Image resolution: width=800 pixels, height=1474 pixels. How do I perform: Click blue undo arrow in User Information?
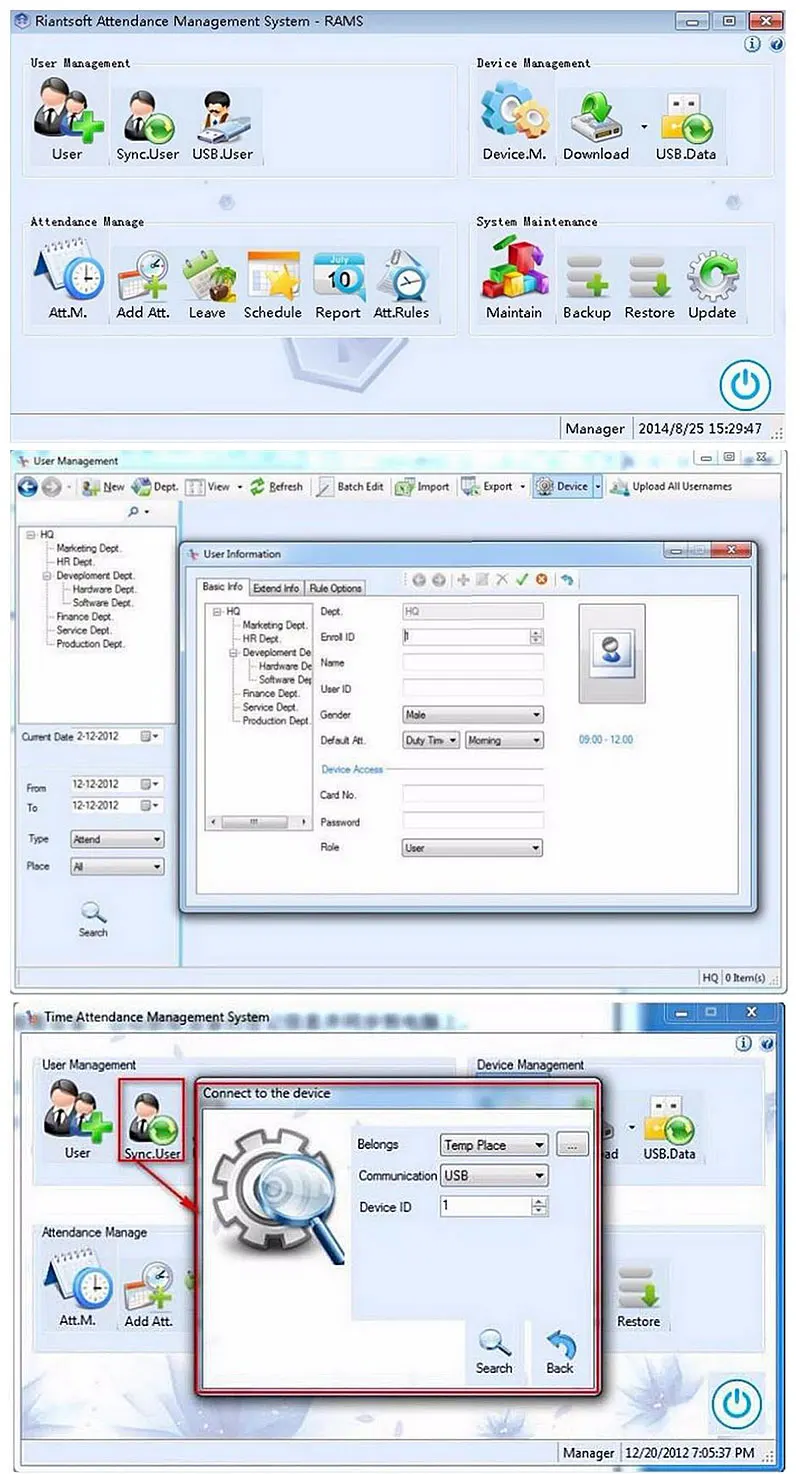pos(567,579)
